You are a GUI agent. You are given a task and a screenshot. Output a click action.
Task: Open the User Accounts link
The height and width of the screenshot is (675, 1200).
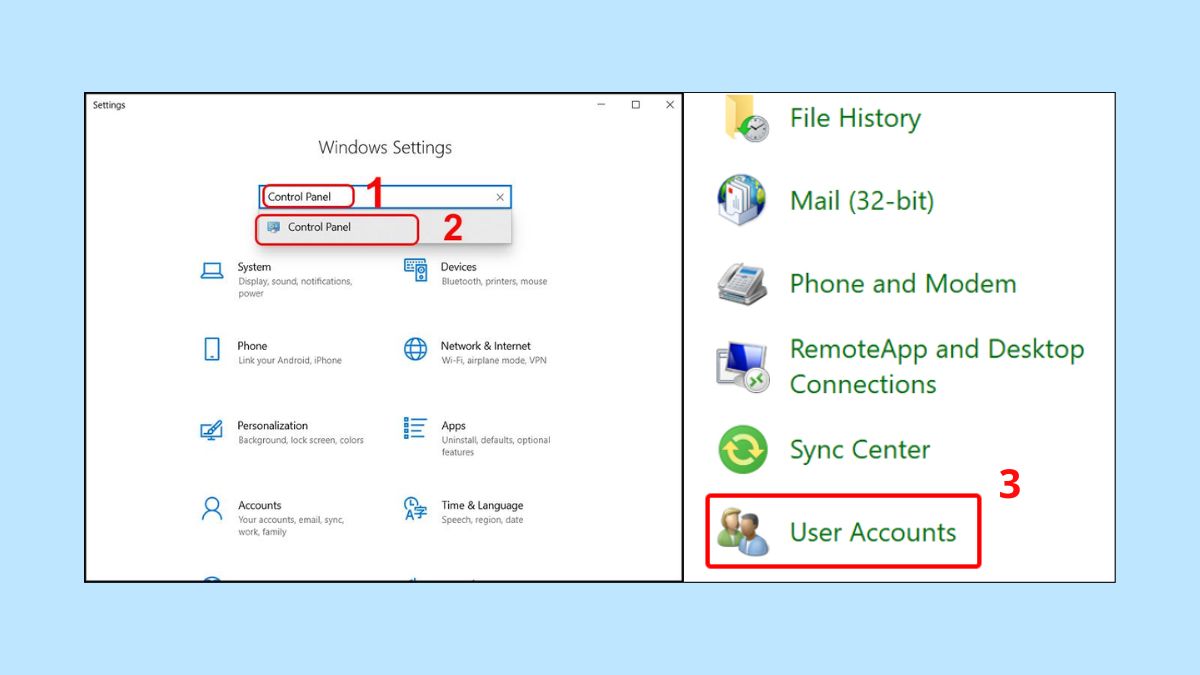[873, 532]
